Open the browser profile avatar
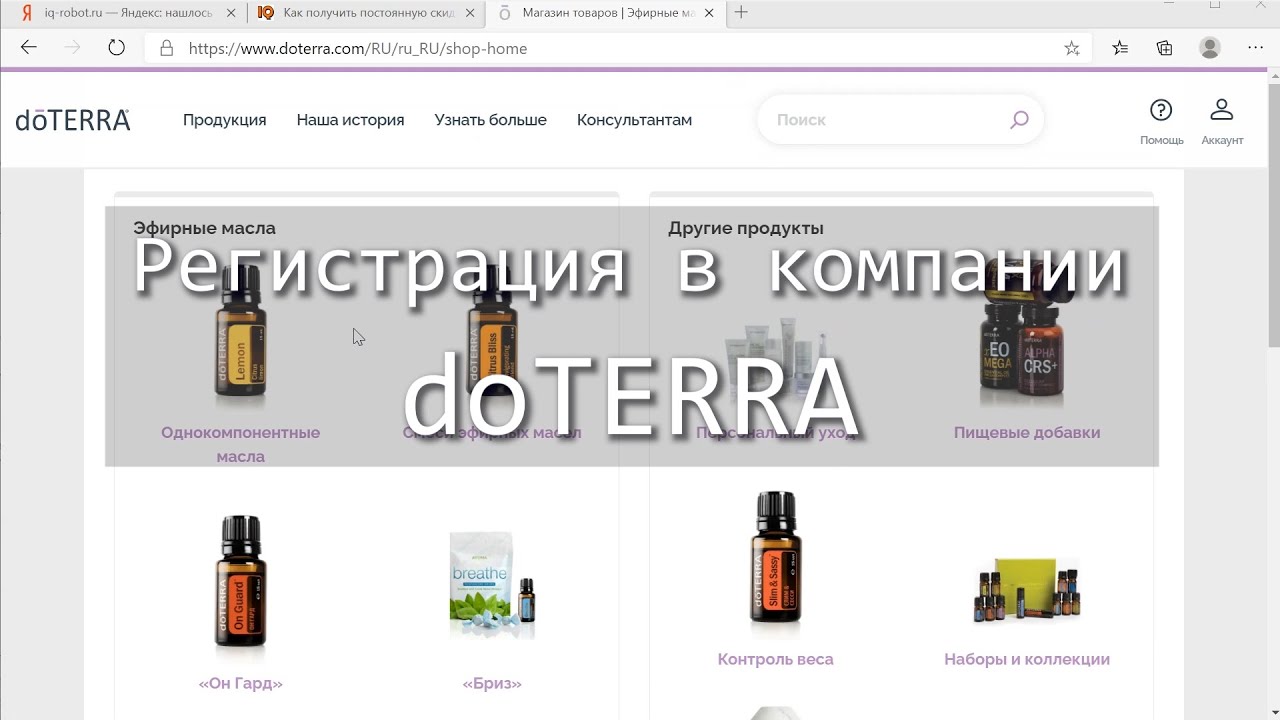The height and width of the screenshot is (720, 1280). (x=1210, y=48)
